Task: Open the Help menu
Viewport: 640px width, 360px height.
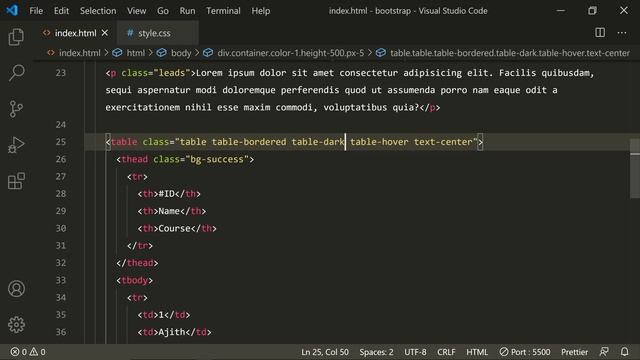Action: [260, 11]
